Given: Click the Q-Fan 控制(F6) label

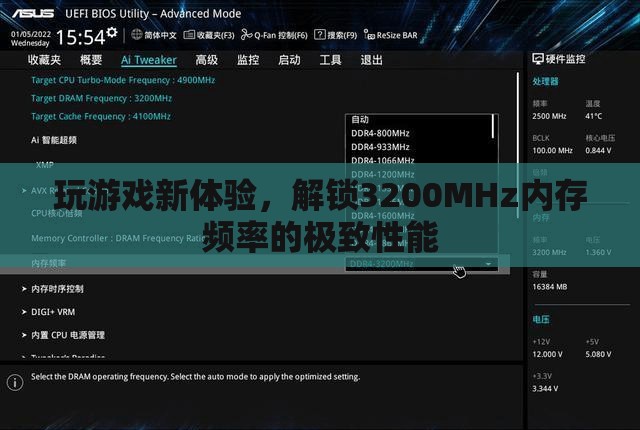Looking at the screenshot, I should click(281, 35).
